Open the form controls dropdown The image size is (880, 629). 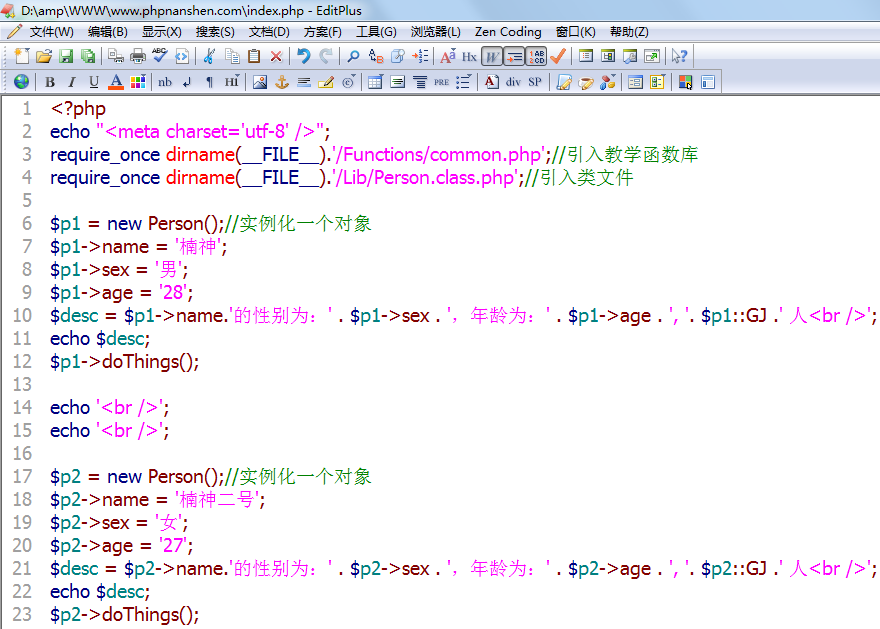[657, 82]
